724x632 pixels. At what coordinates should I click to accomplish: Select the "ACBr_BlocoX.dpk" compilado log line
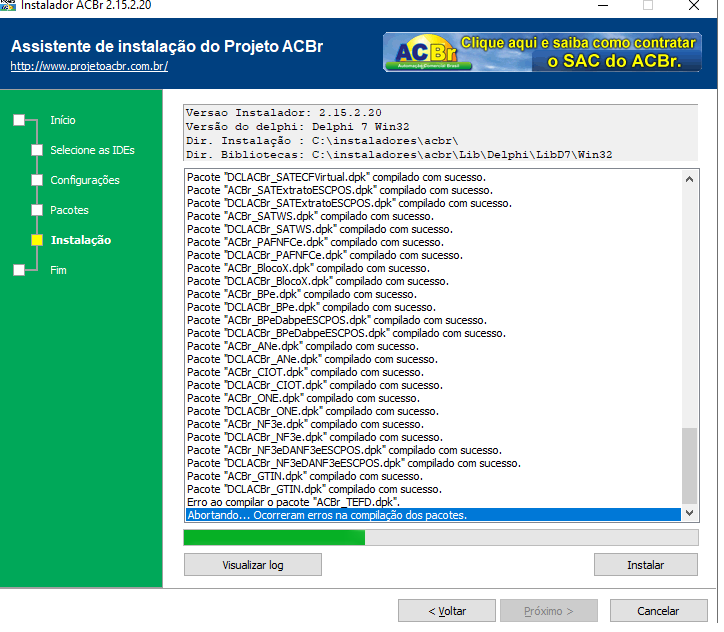433,268
